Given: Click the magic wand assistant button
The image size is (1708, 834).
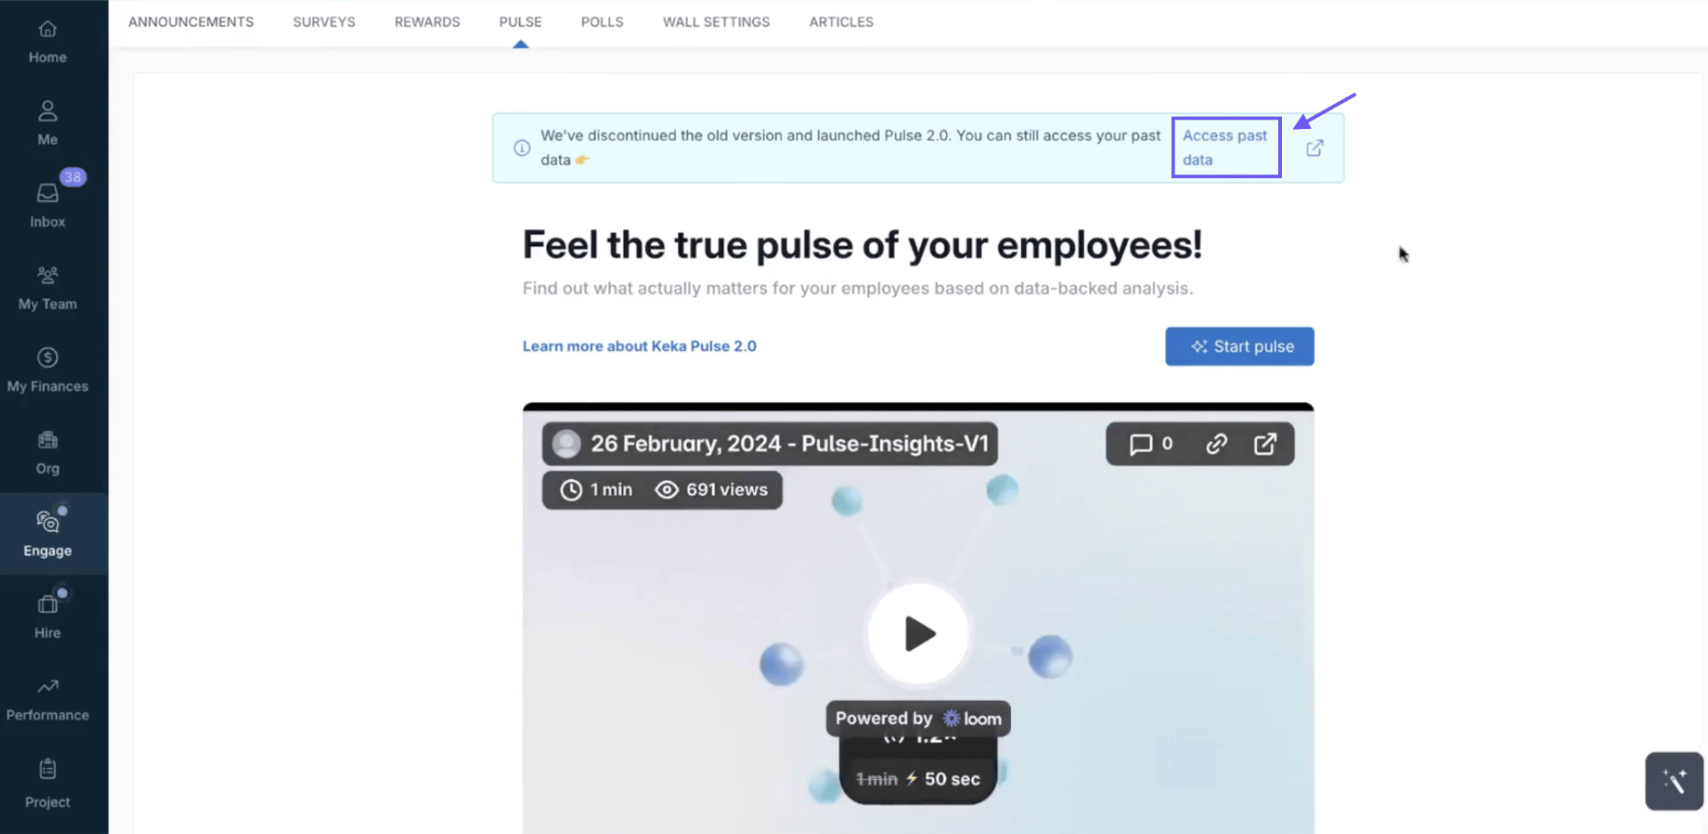Looking at the screenshot, I should coord(1673,781).
